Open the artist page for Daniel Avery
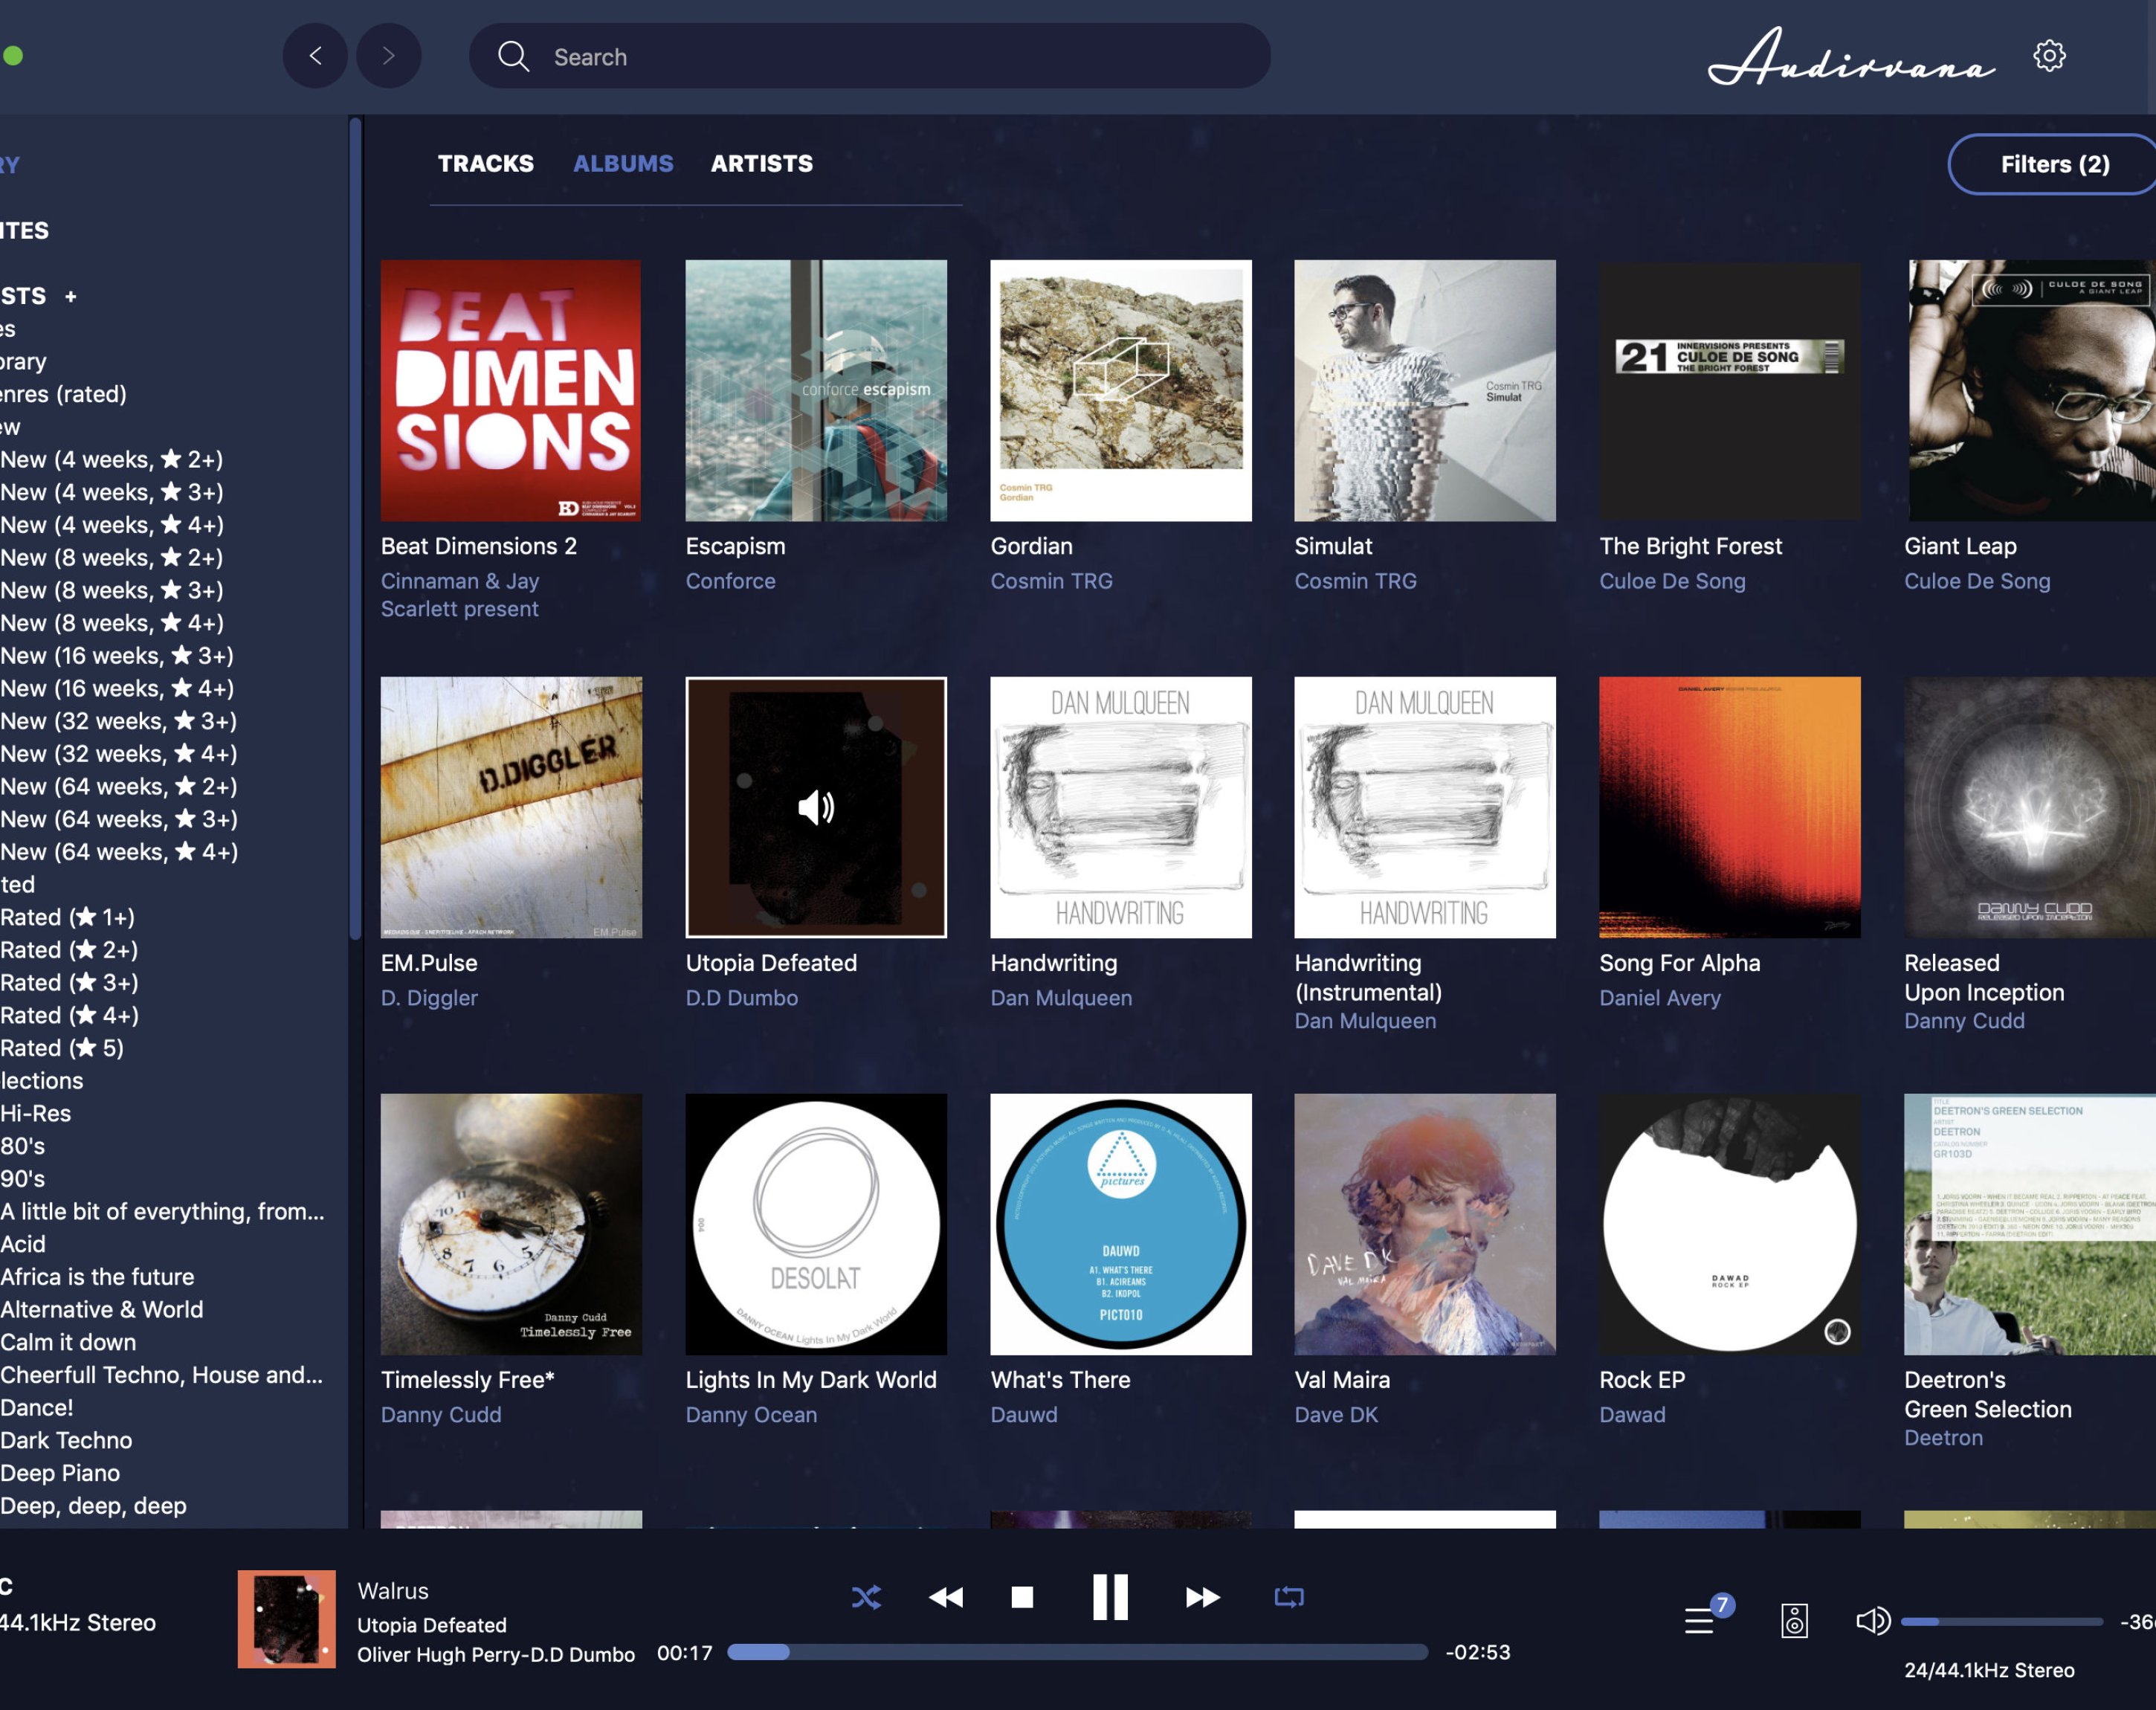The image size is (2156, 1710). [1660, 997]
